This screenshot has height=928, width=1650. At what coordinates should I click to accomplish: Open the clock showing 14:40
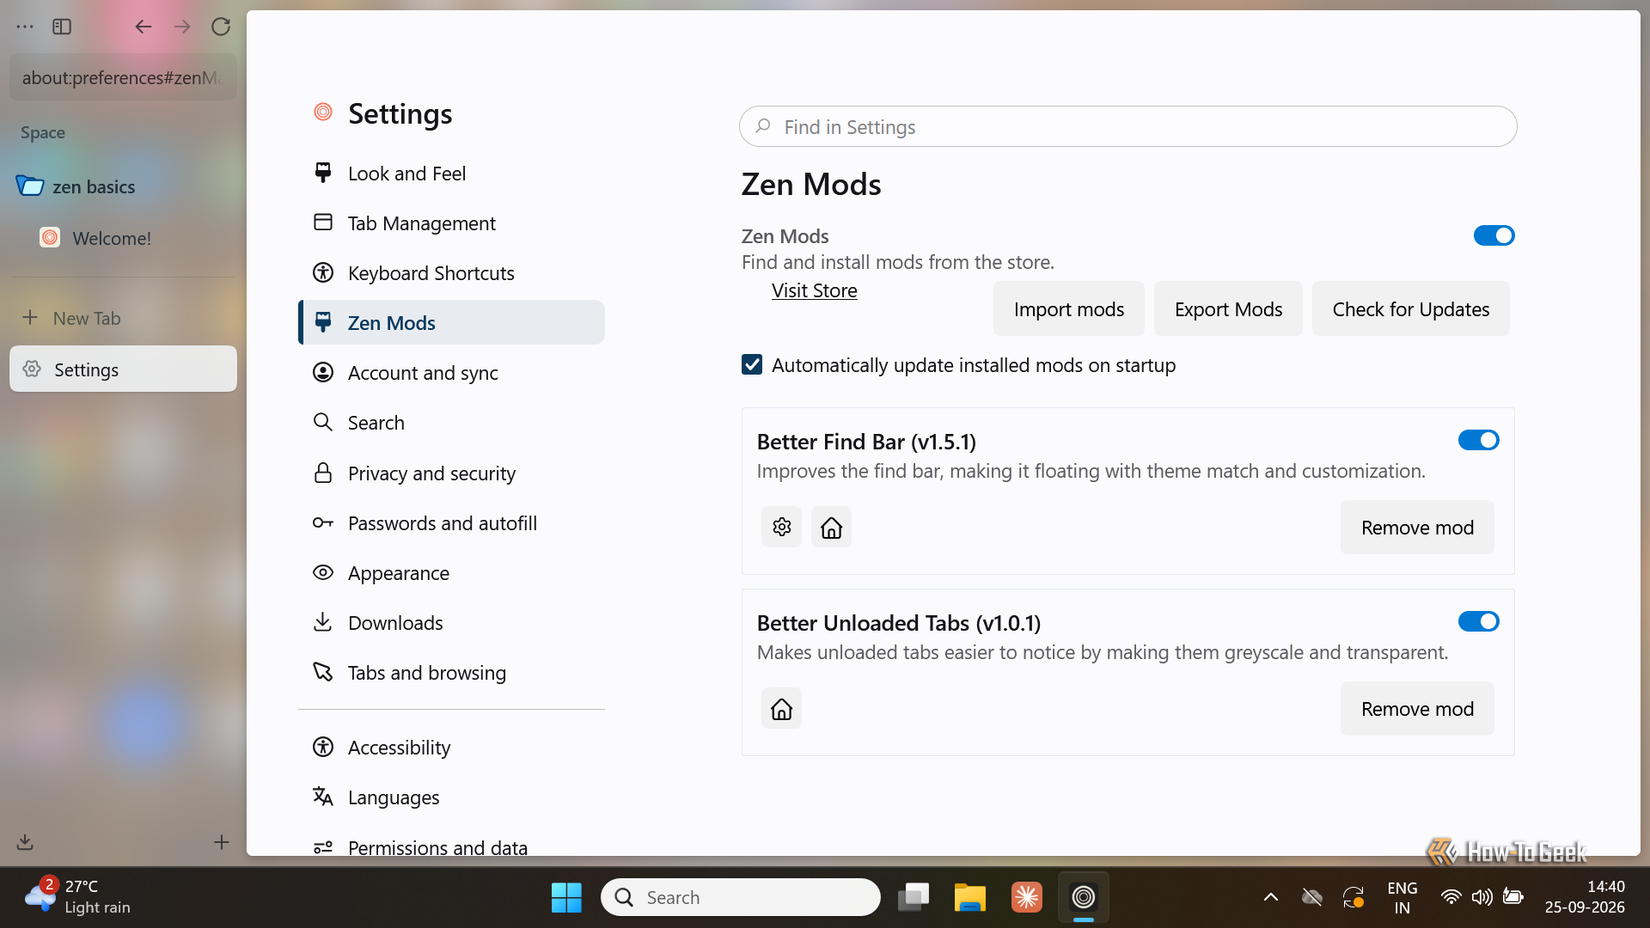click(x=1585, y=897)
